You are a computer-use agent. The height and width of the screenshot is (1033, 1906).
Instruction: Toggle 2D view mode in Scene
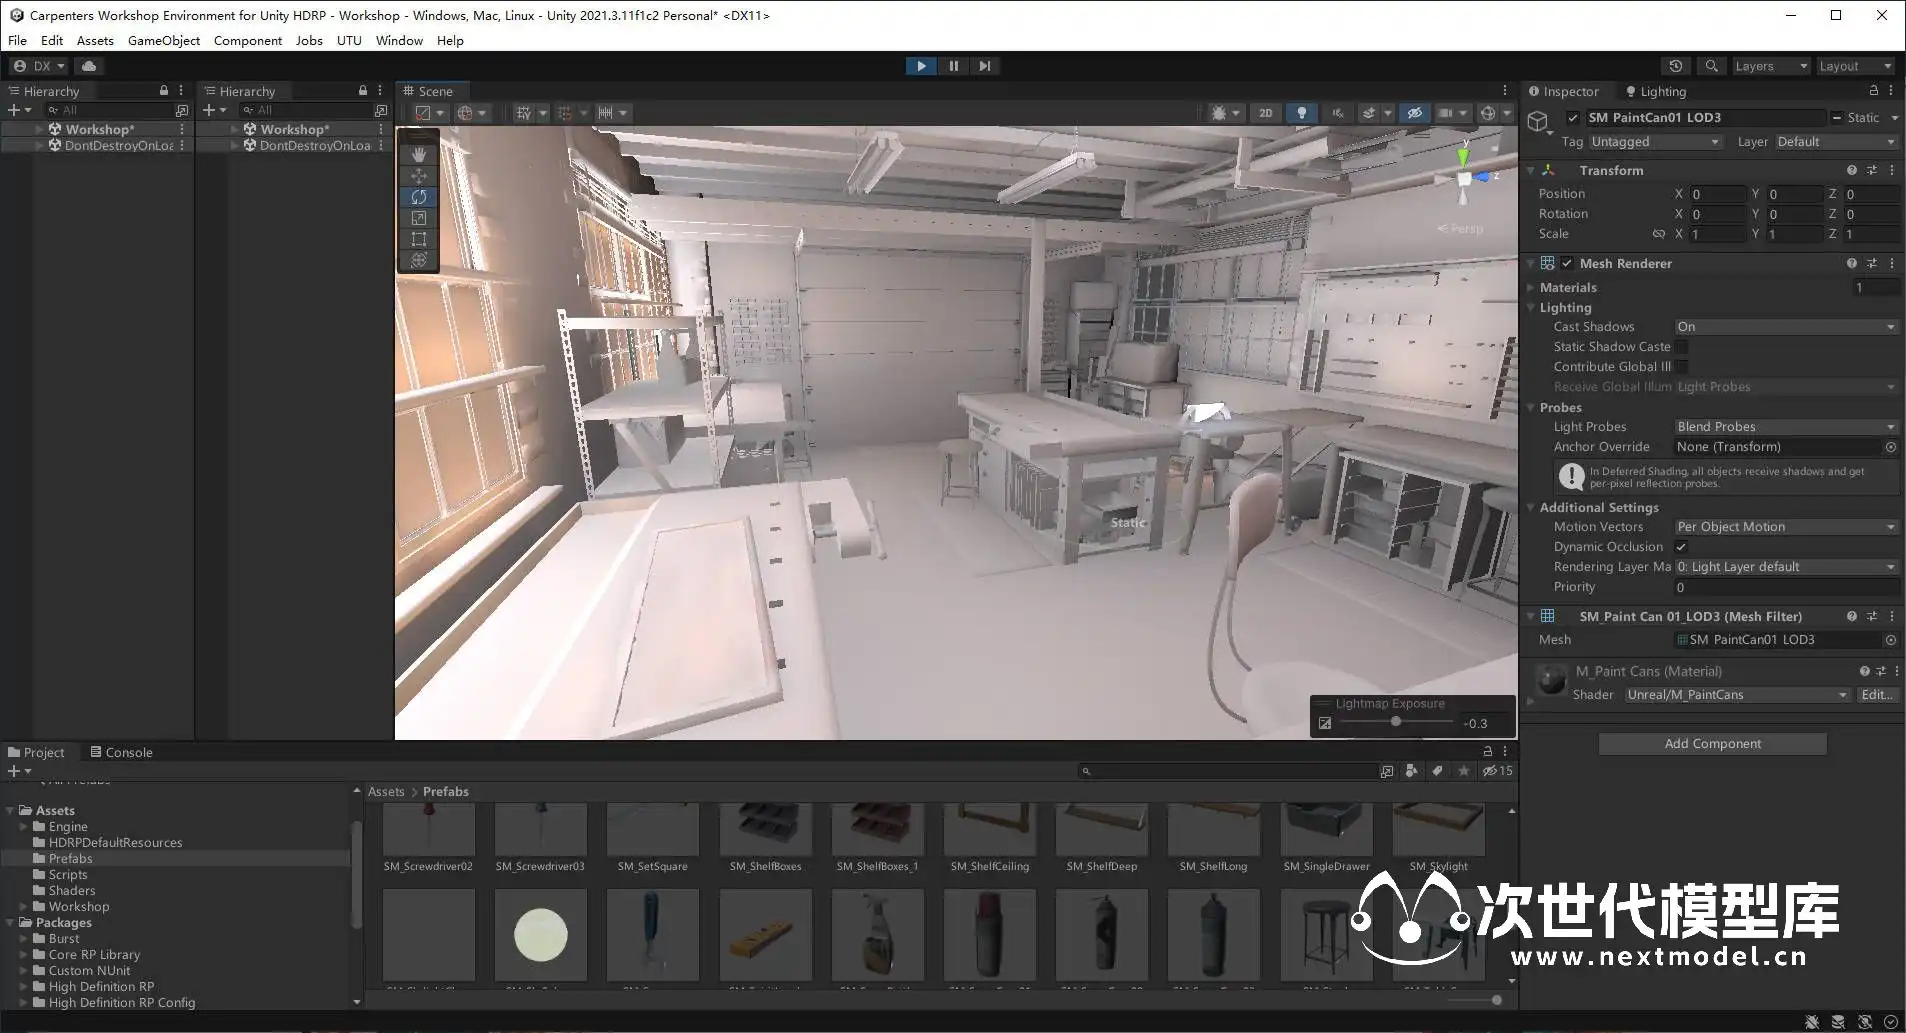[1265, 113]
